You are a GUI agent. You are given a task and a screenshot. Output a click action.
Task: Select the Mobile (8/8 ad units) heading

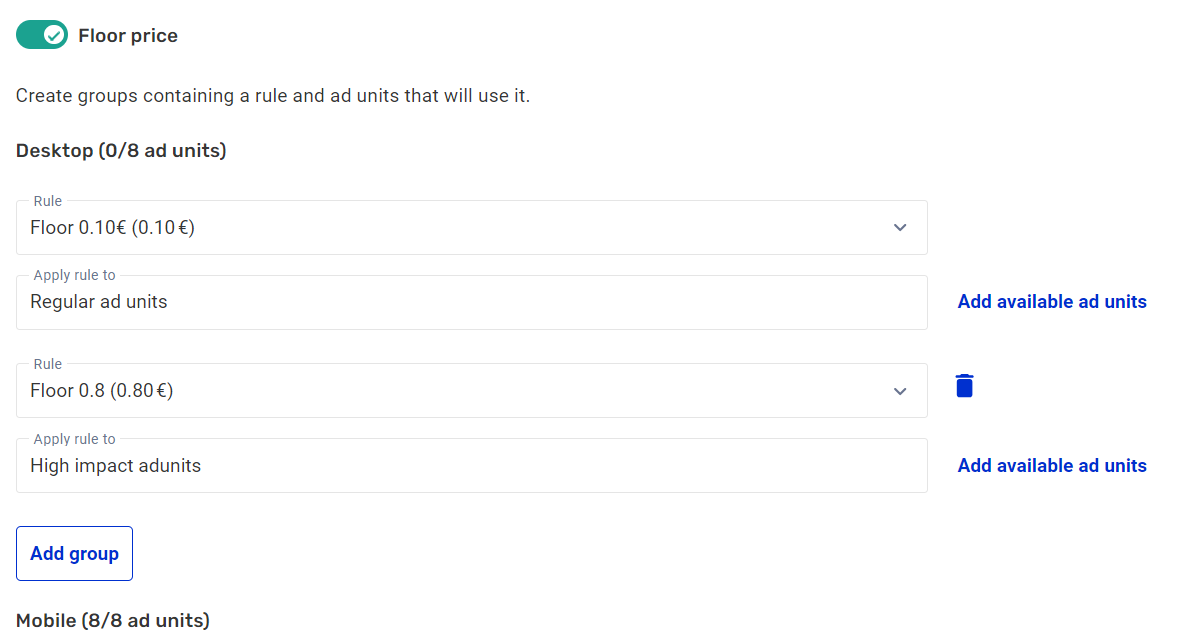click(113, 621)
